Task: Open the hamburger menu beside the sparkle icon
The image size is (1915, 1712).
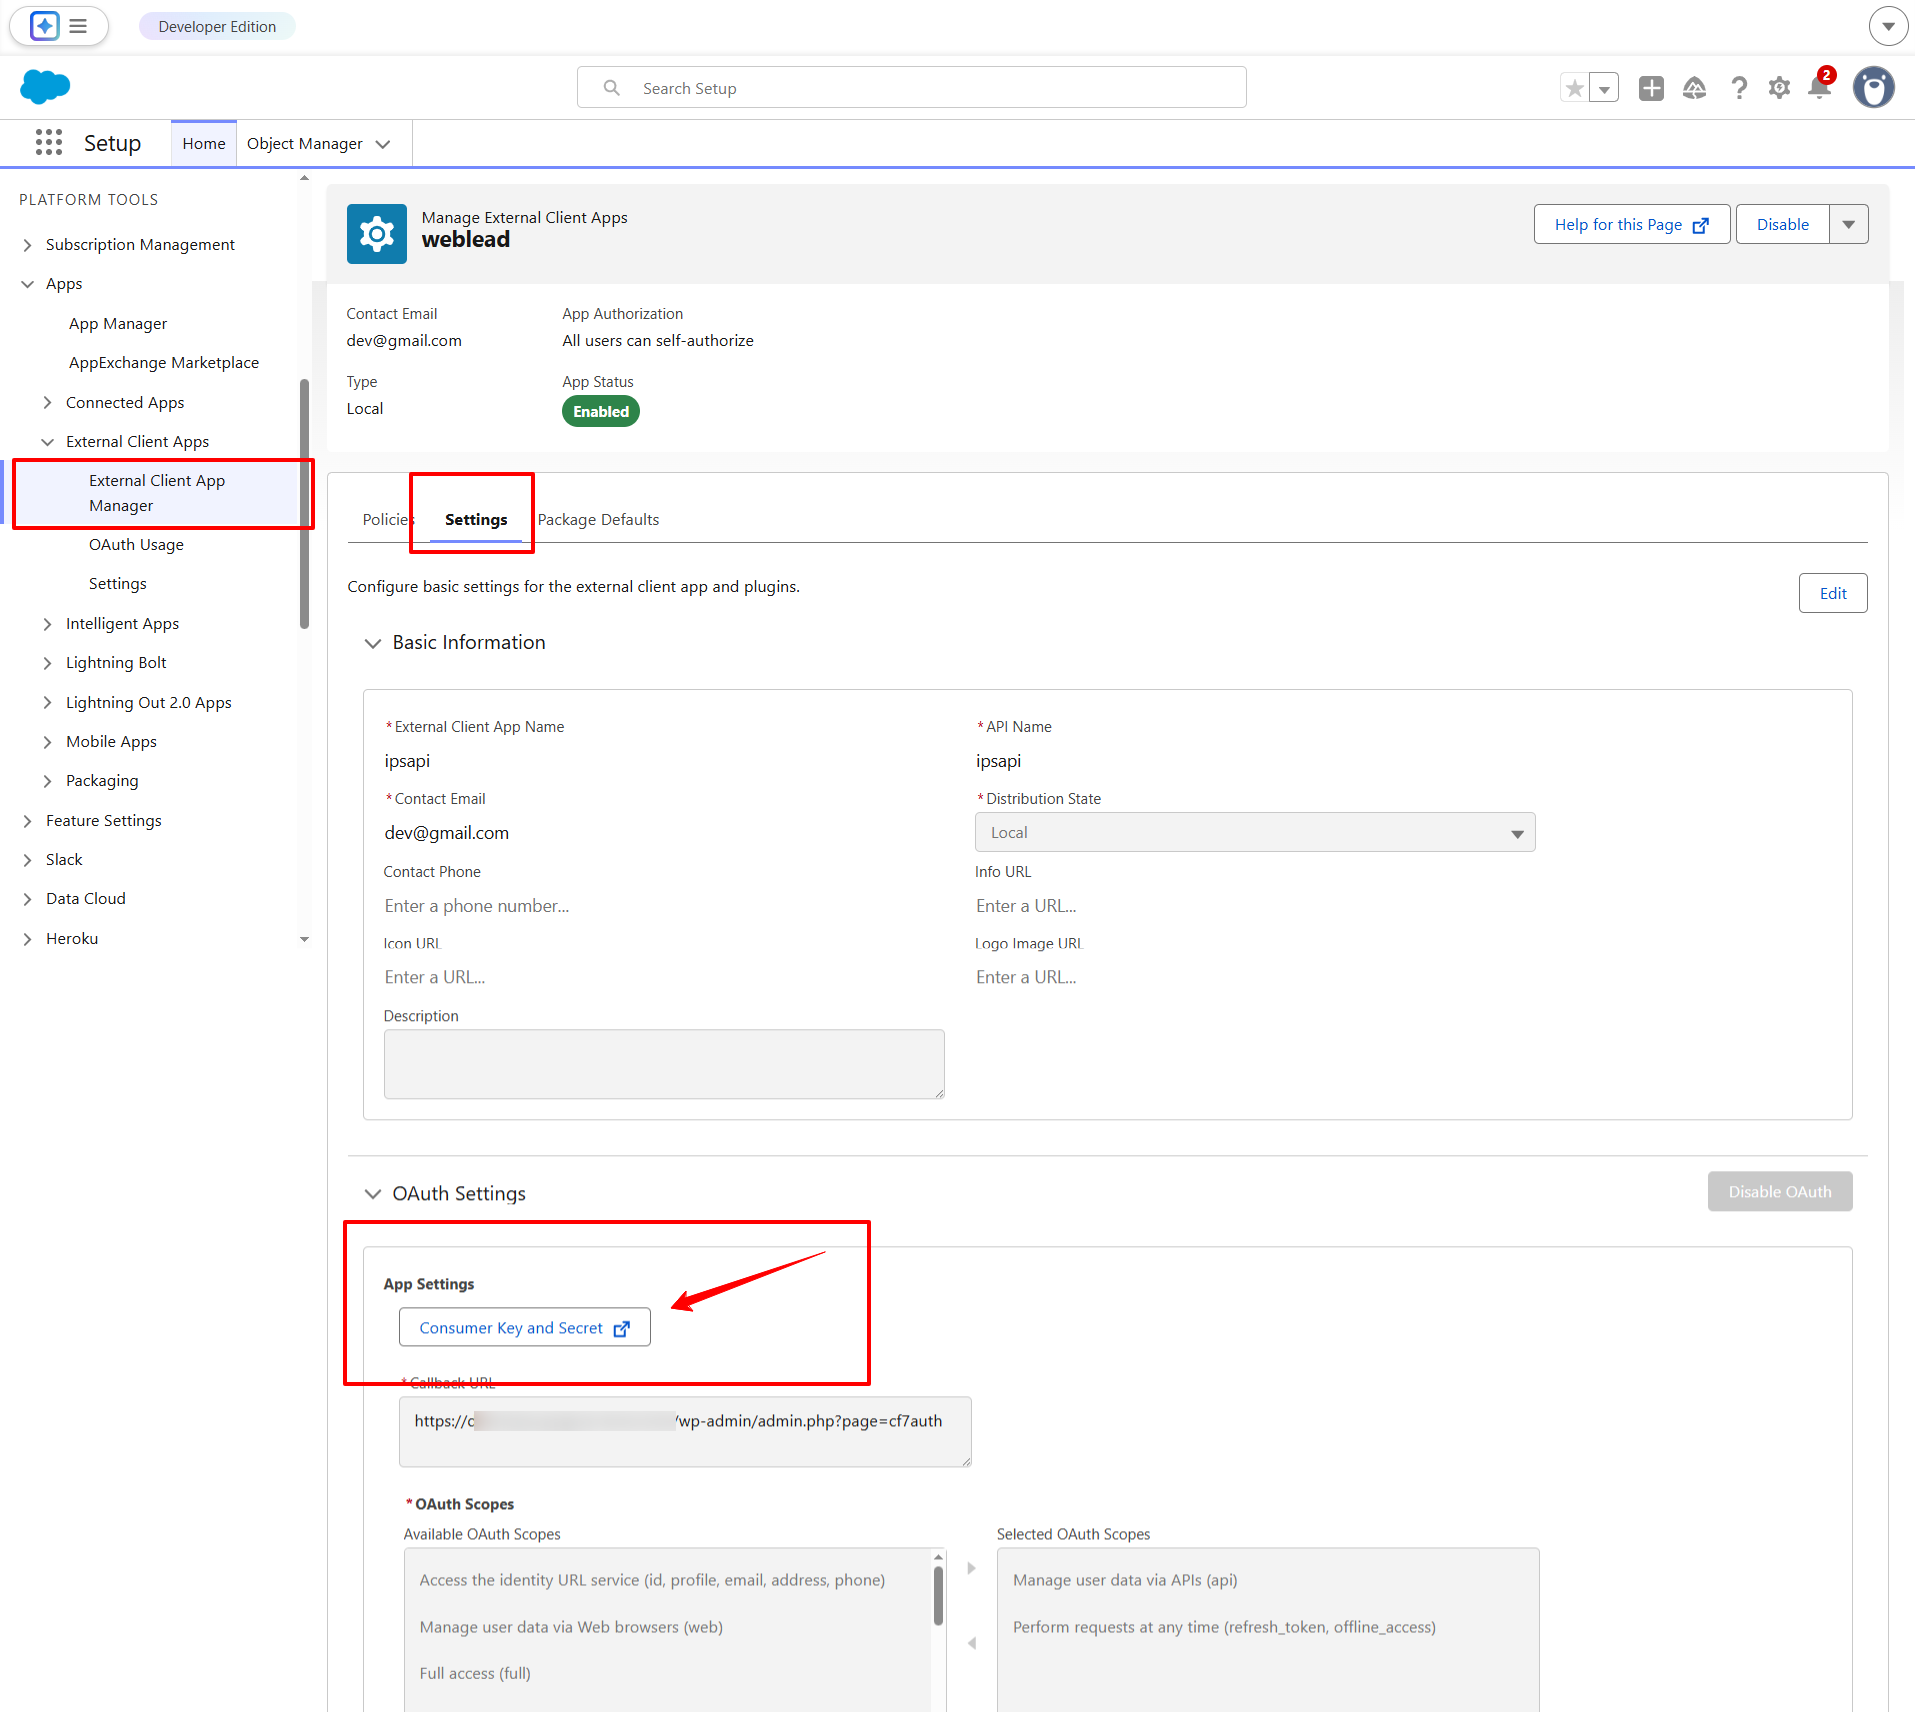Action: tap(77, 26)
